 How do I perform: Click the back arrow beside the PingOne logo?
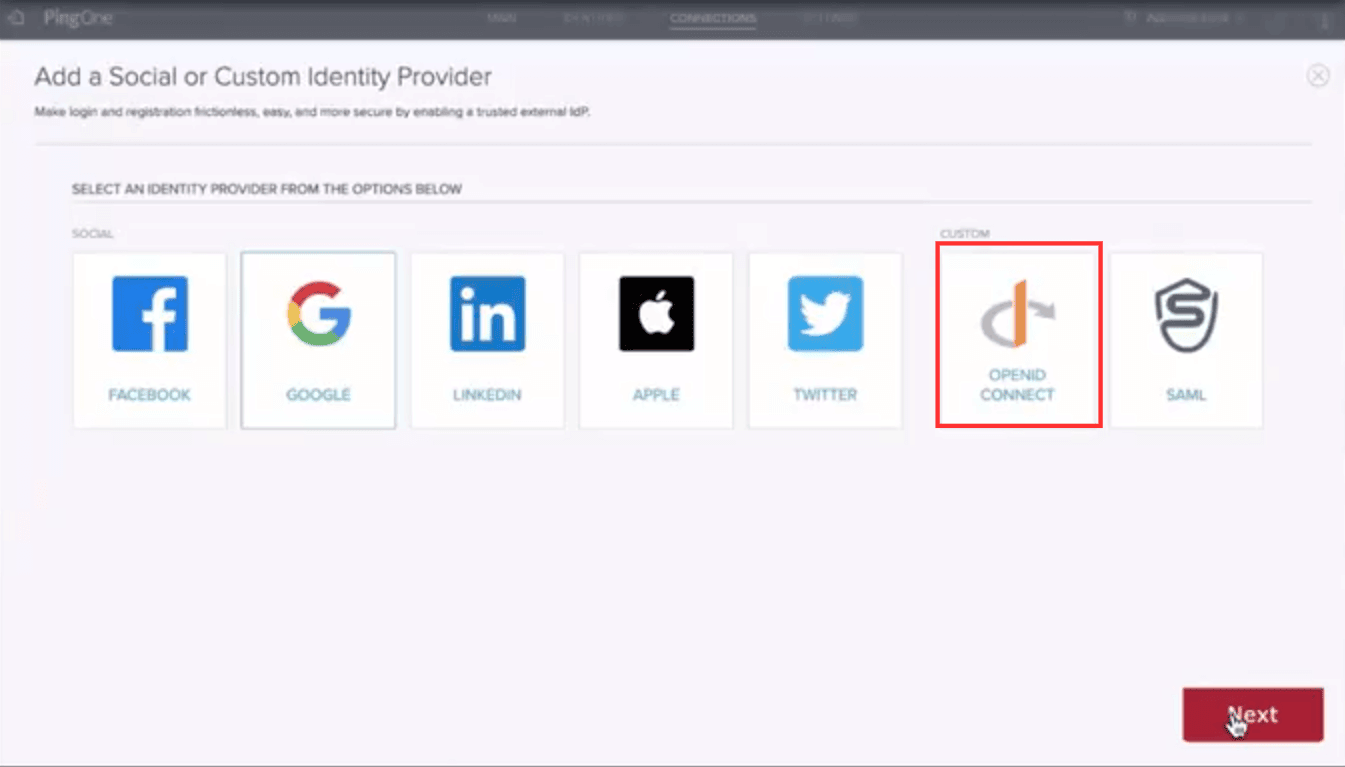[16, 17]
